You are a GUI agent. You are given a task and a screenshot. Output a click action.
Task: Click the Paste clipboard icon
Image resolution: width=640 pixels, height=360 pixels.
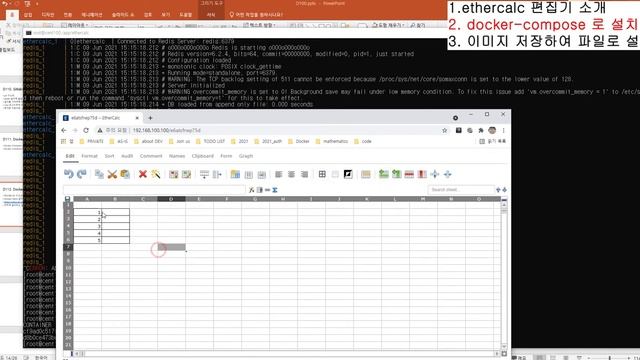tap(125, 174)
